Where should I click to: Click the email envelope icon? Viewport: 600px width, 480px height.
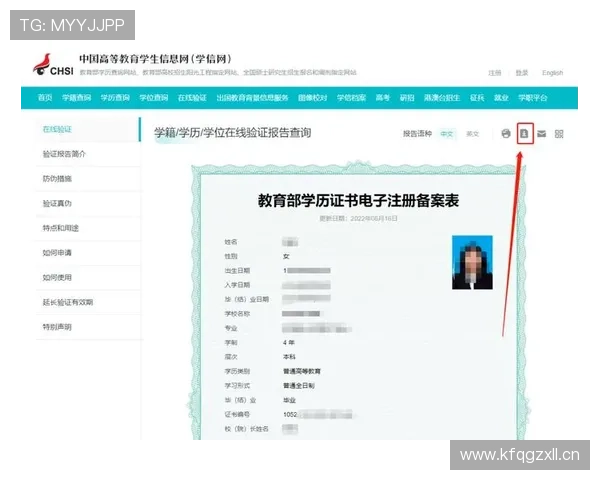(x=541, y=134)
